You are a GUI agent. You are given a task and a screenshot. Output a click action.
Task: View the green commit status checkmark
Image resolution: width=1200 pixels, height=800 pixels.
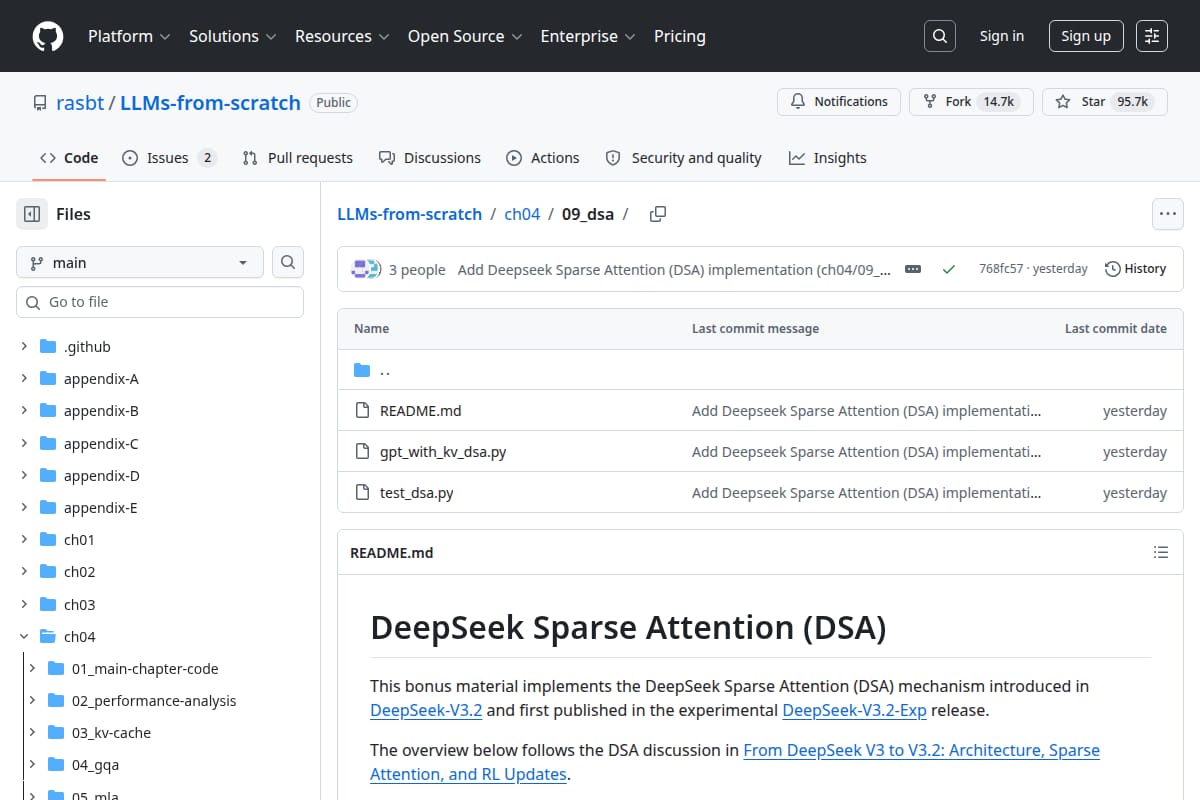click(x=949, y=269)
